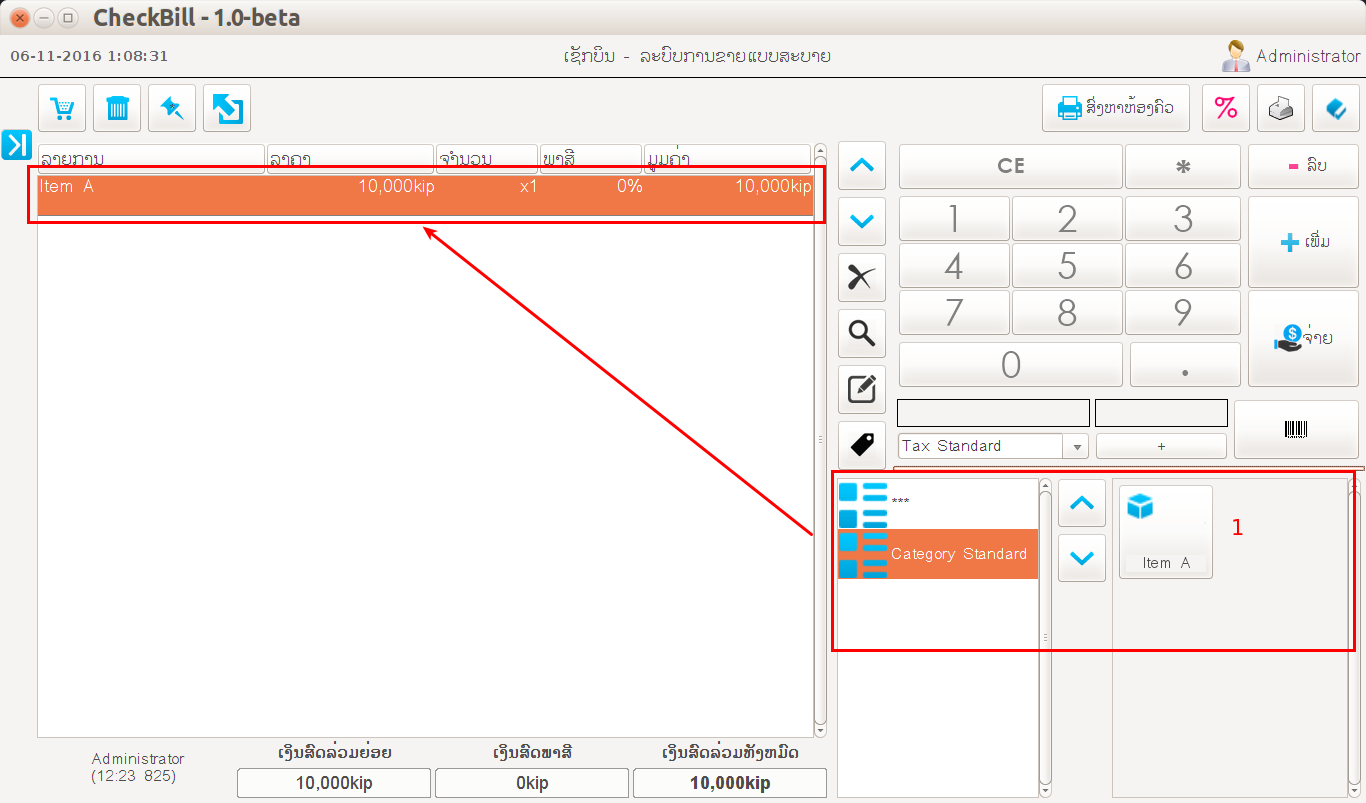Add the Item A product tile
The image size is (1366, 803).
tap(1165, 532)
